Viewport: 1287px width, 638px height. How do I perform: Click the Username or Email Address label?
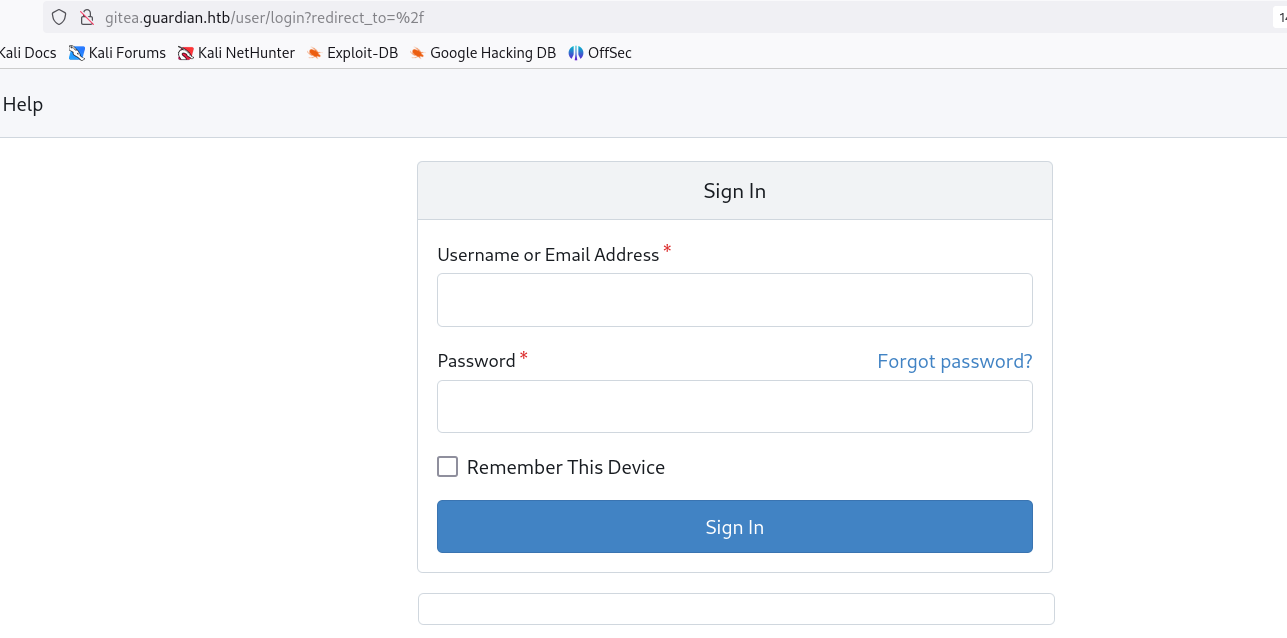tap(548, 255)
